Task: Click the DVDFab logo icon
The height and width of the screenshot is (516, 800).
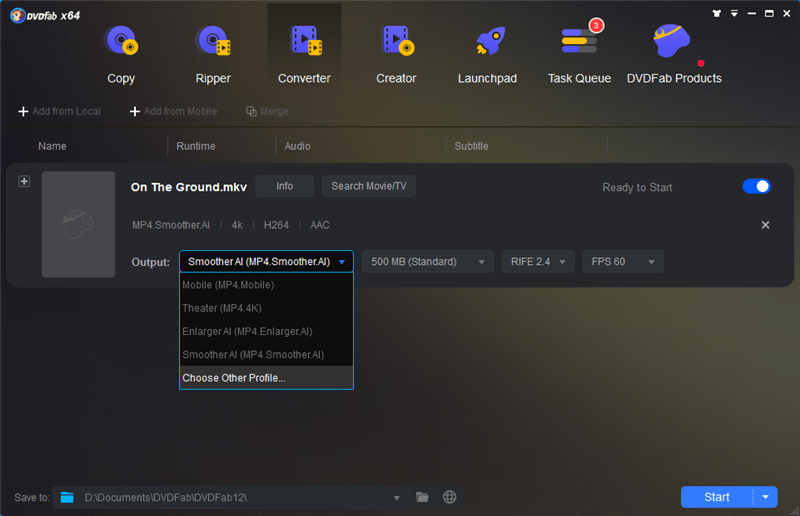Action: [x=18, y=15]
